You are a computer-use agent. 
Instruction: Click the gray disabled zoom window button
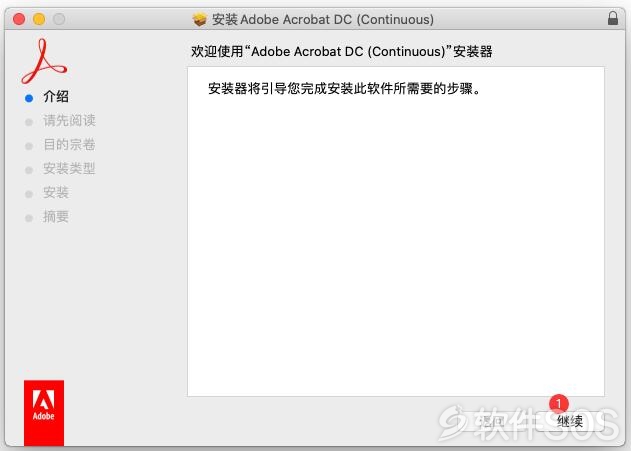pyautogui.click(x=59, y=19)
